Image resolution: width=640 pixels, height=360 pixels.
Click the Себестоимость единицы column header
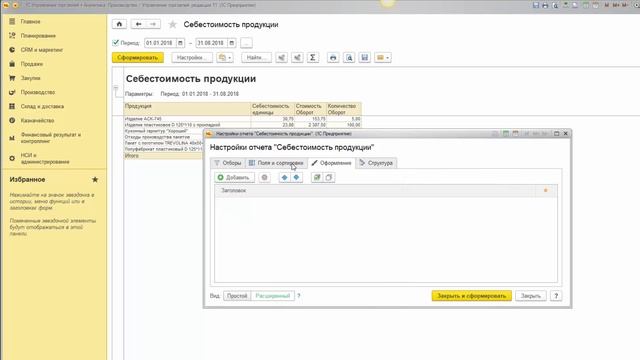coord(273,109)
